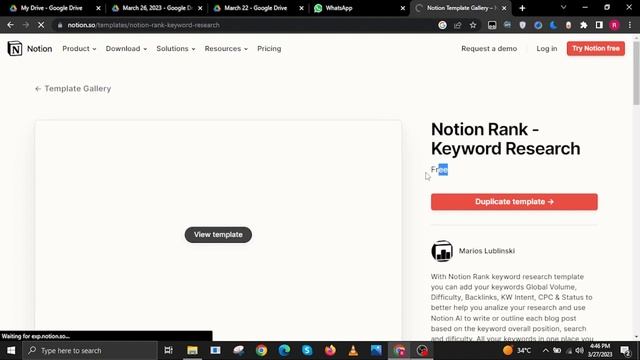This screenshot has width=640, height=360.
Task: Click the 34°C weather widget
Action: (517, 351)
